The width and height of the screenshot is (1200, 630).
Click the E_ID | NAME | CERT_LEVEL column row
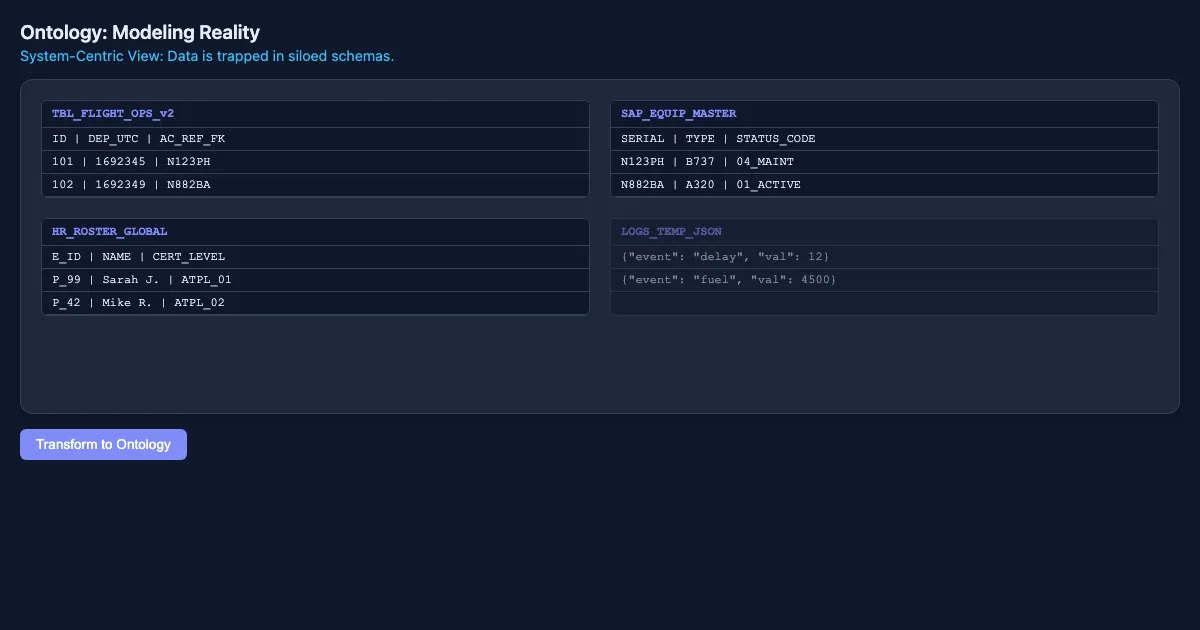(x=315, y=257)
